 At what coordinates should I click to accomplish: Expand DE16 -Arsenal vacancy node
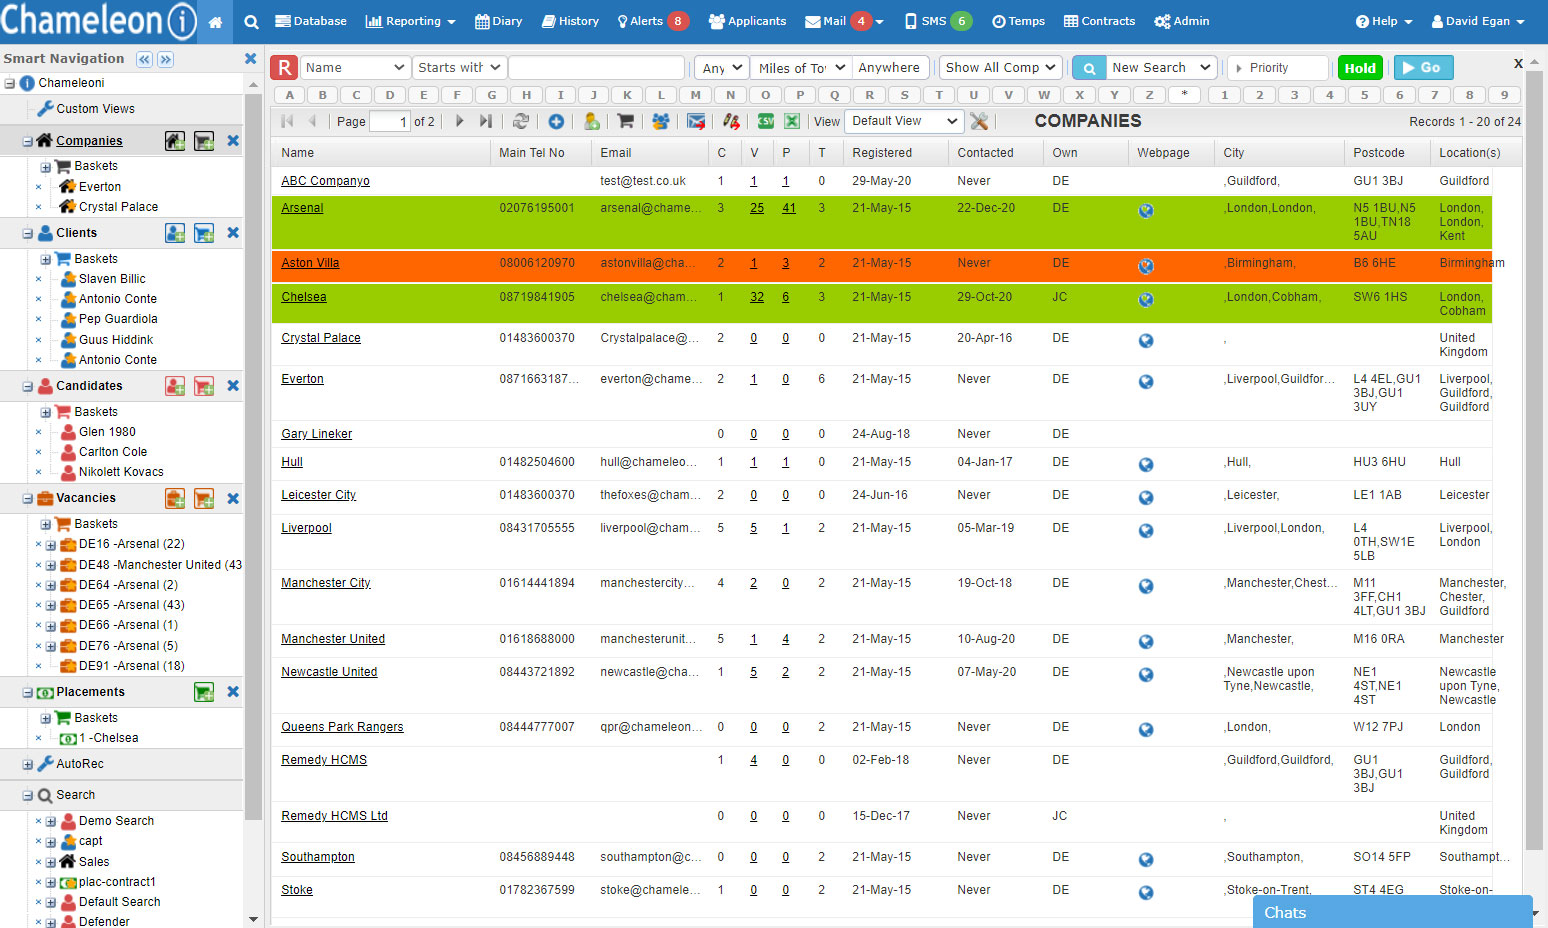[51, 544]
